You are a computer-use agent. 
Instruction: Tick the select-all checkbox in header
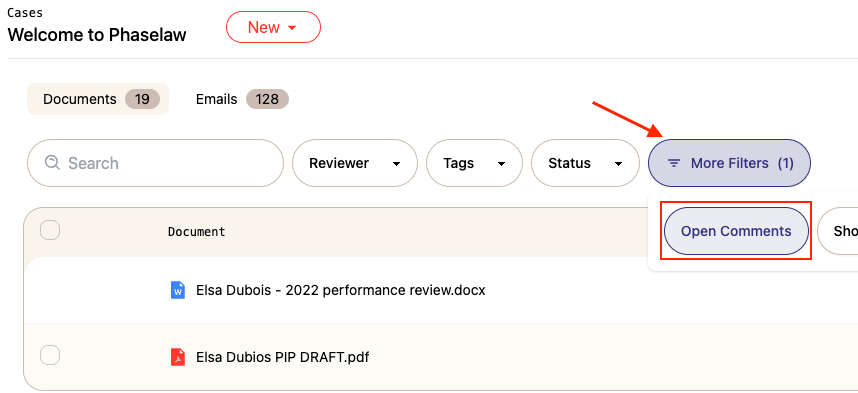(50, 230)
